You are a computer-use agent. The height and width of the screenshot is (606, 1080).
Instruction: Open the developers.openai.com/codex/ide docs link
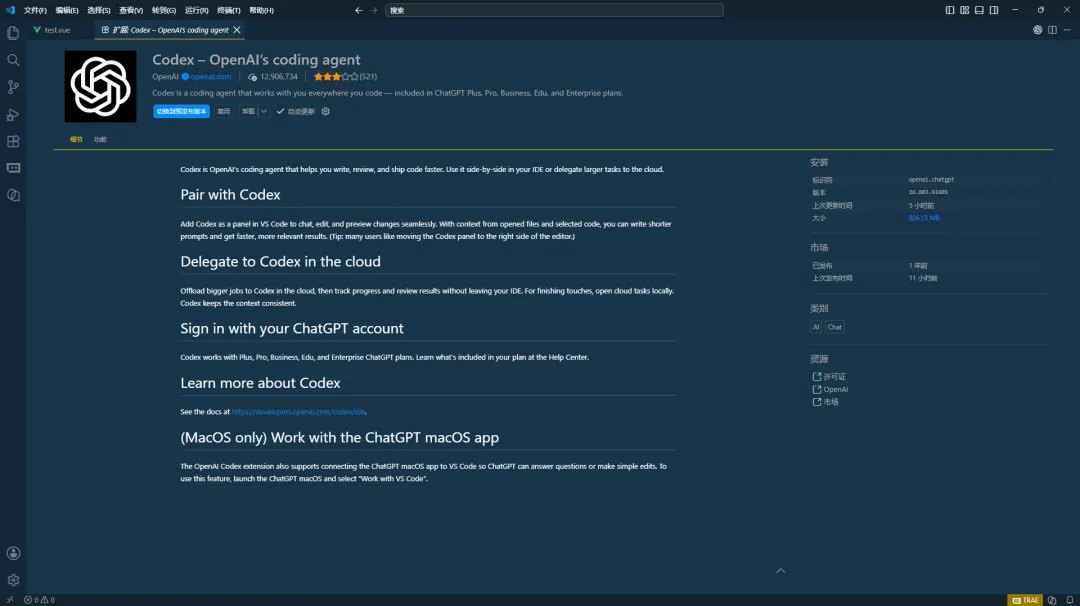pos(298,412)
